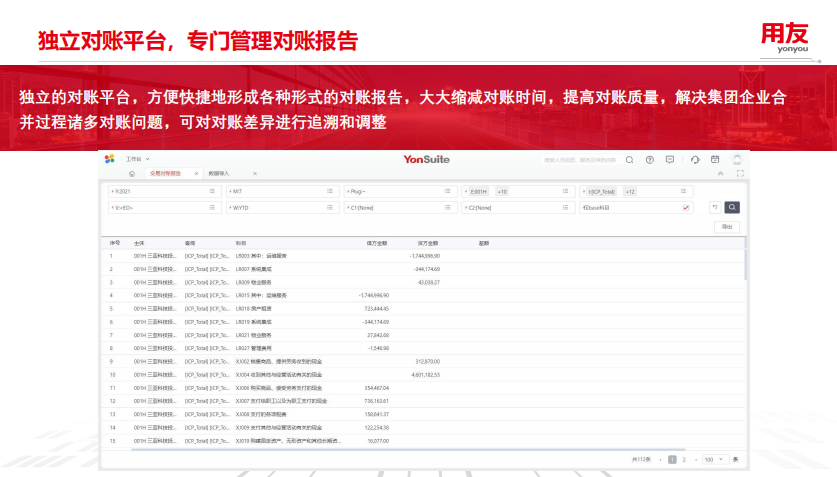Select row LR009 物业服务
Image resolution: width=837 pixels, height=477 pixels.
[423, 282]
